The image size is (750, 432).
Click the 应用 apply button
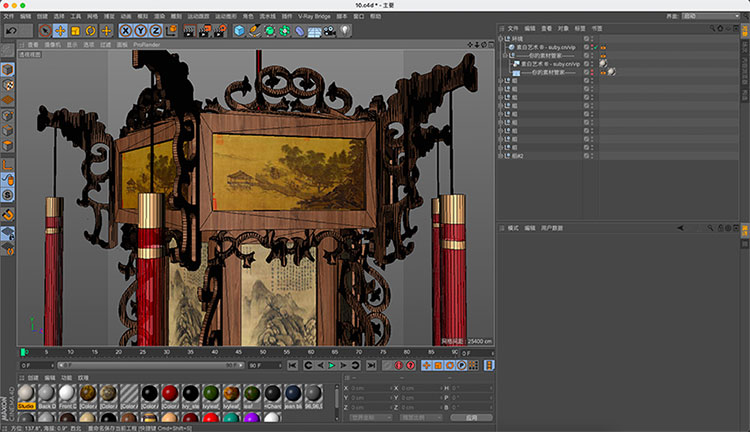point(471,417)
